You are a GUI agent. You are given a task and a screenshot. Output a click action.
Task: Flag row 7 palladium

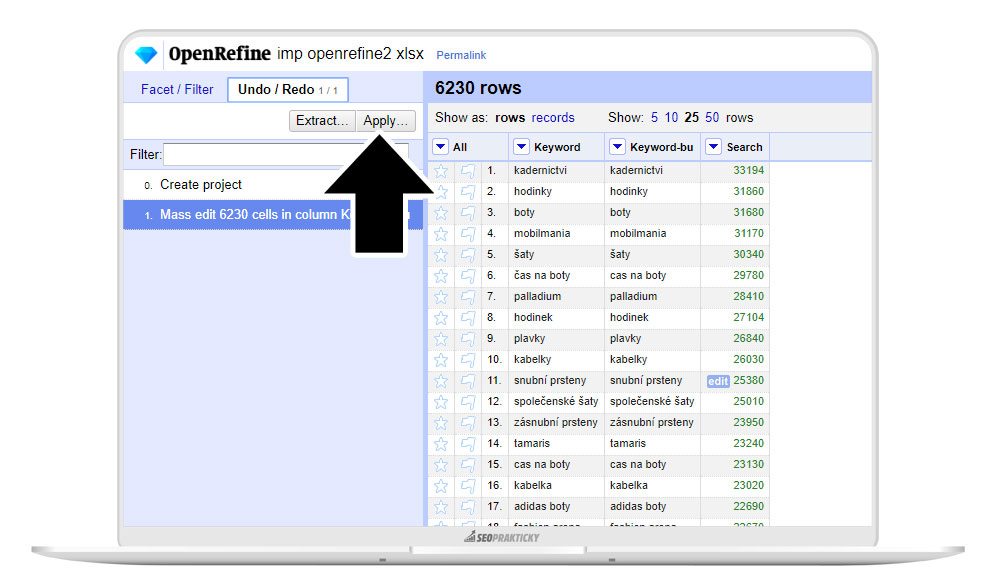(x=467, y=297)
